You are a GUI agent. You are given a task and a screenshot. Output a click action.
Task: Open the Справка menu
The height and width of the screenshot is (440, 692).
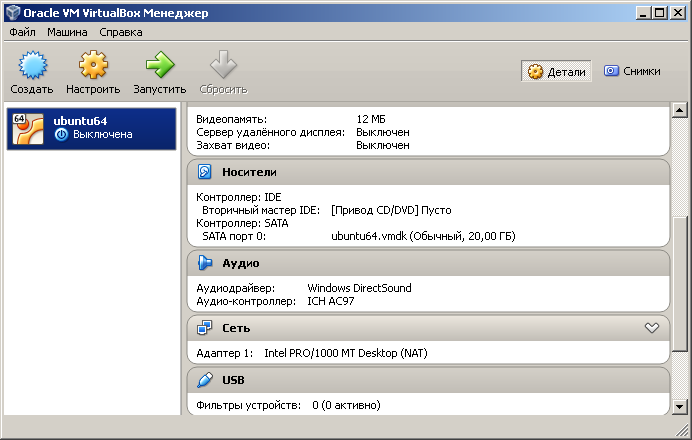(x=120, y=32)
